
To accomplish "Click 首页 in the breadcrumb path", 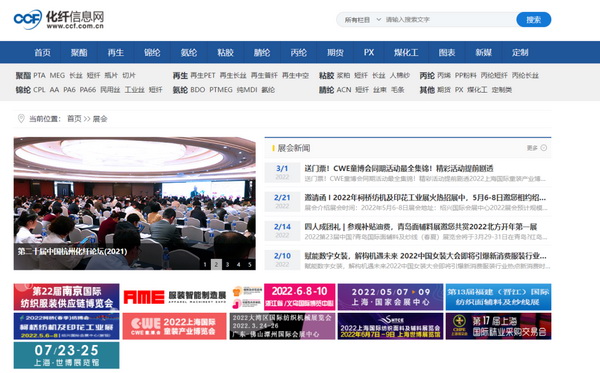I will coord(74,119).
